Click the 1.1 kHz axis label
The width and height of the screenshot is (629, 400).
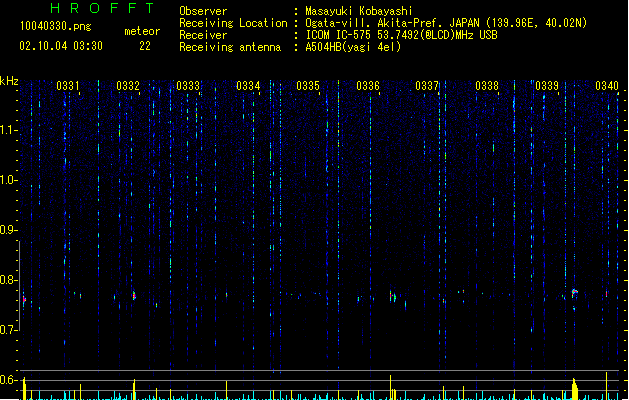click(x=9, y=130)
